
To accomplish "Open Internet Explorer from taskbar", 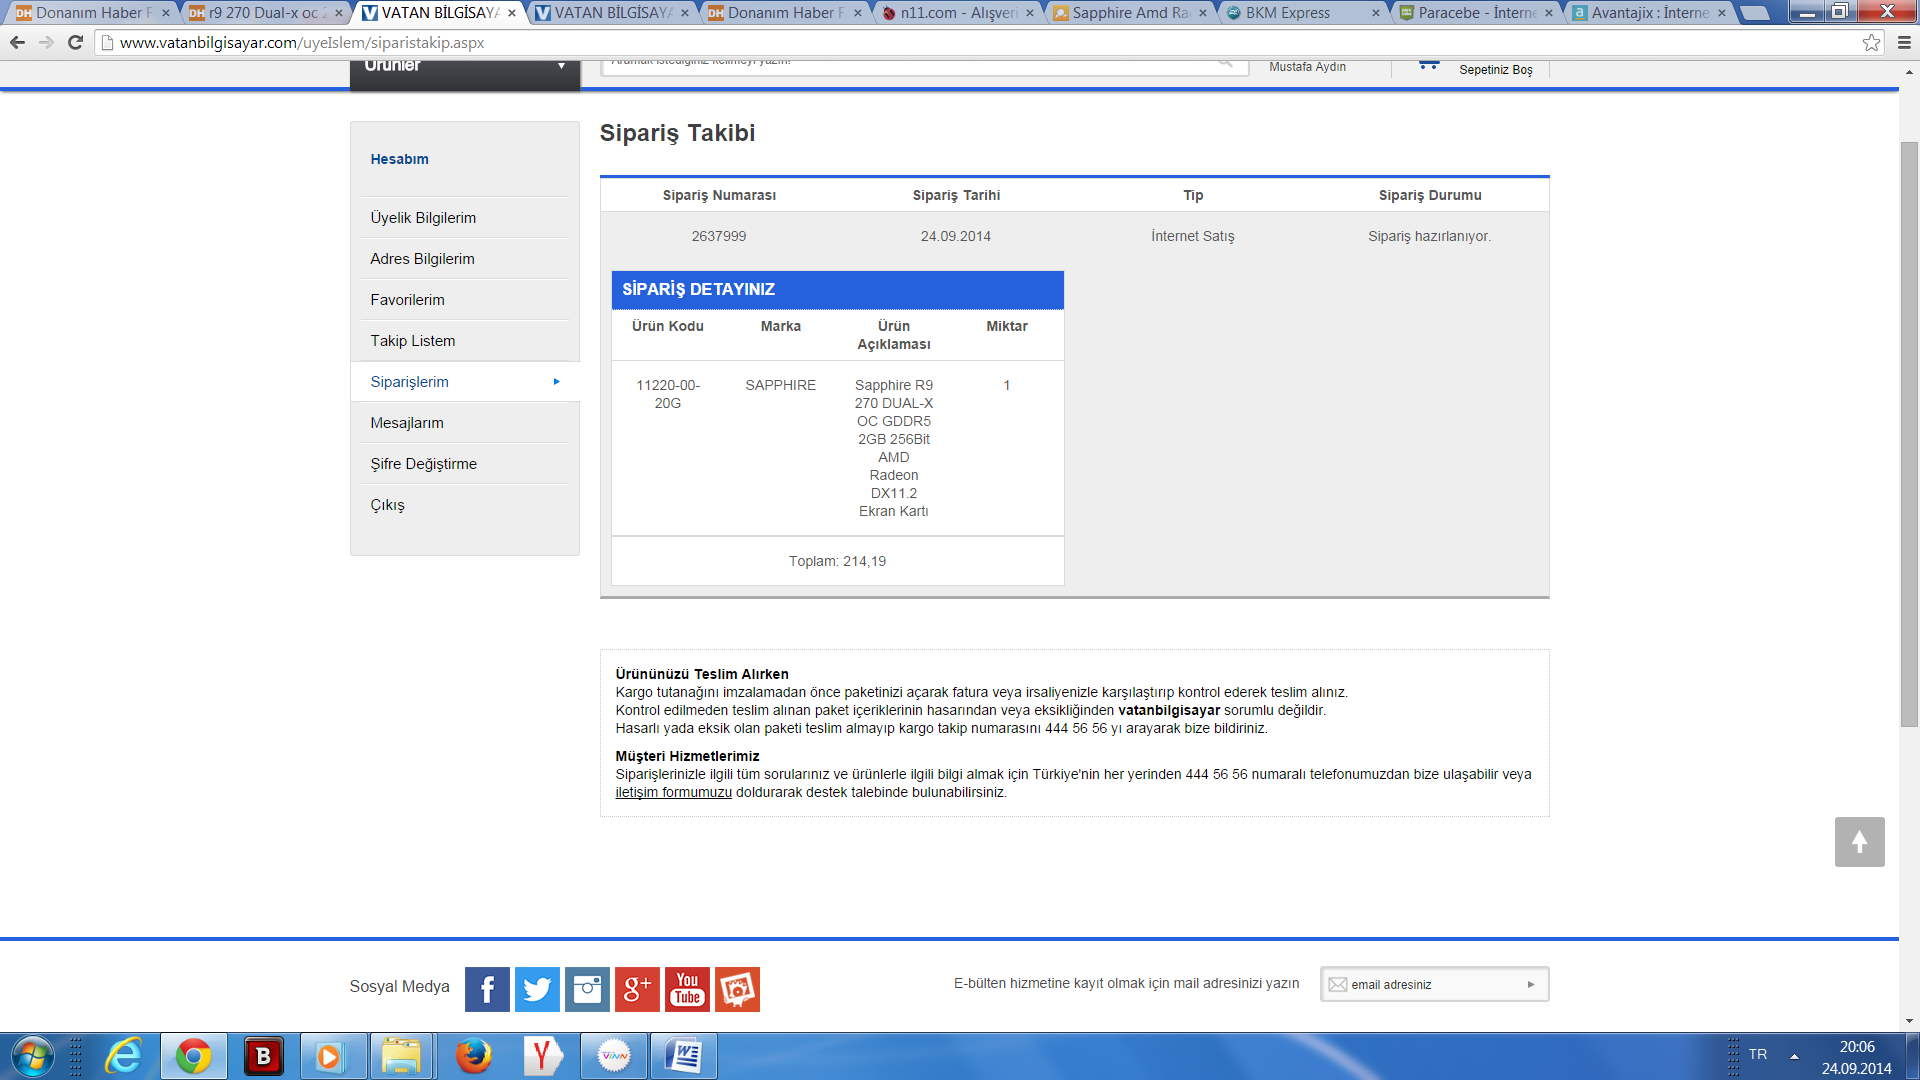I will [x=124, y=1056].
